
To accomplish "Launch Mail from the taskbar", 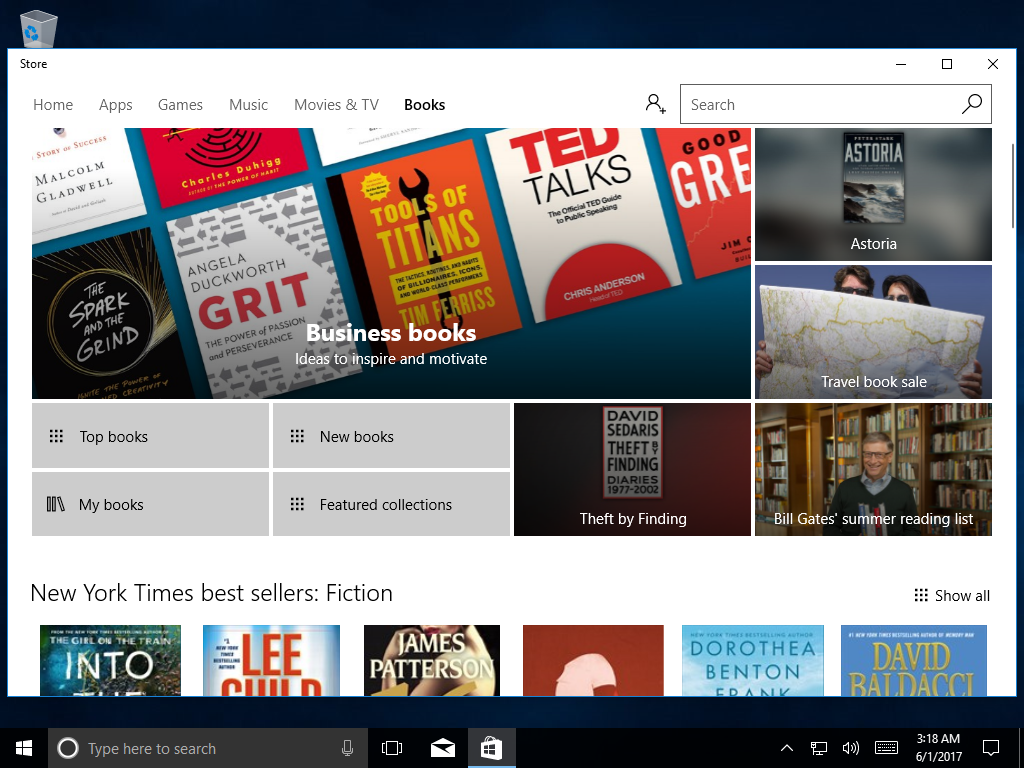I will (443, 748).
